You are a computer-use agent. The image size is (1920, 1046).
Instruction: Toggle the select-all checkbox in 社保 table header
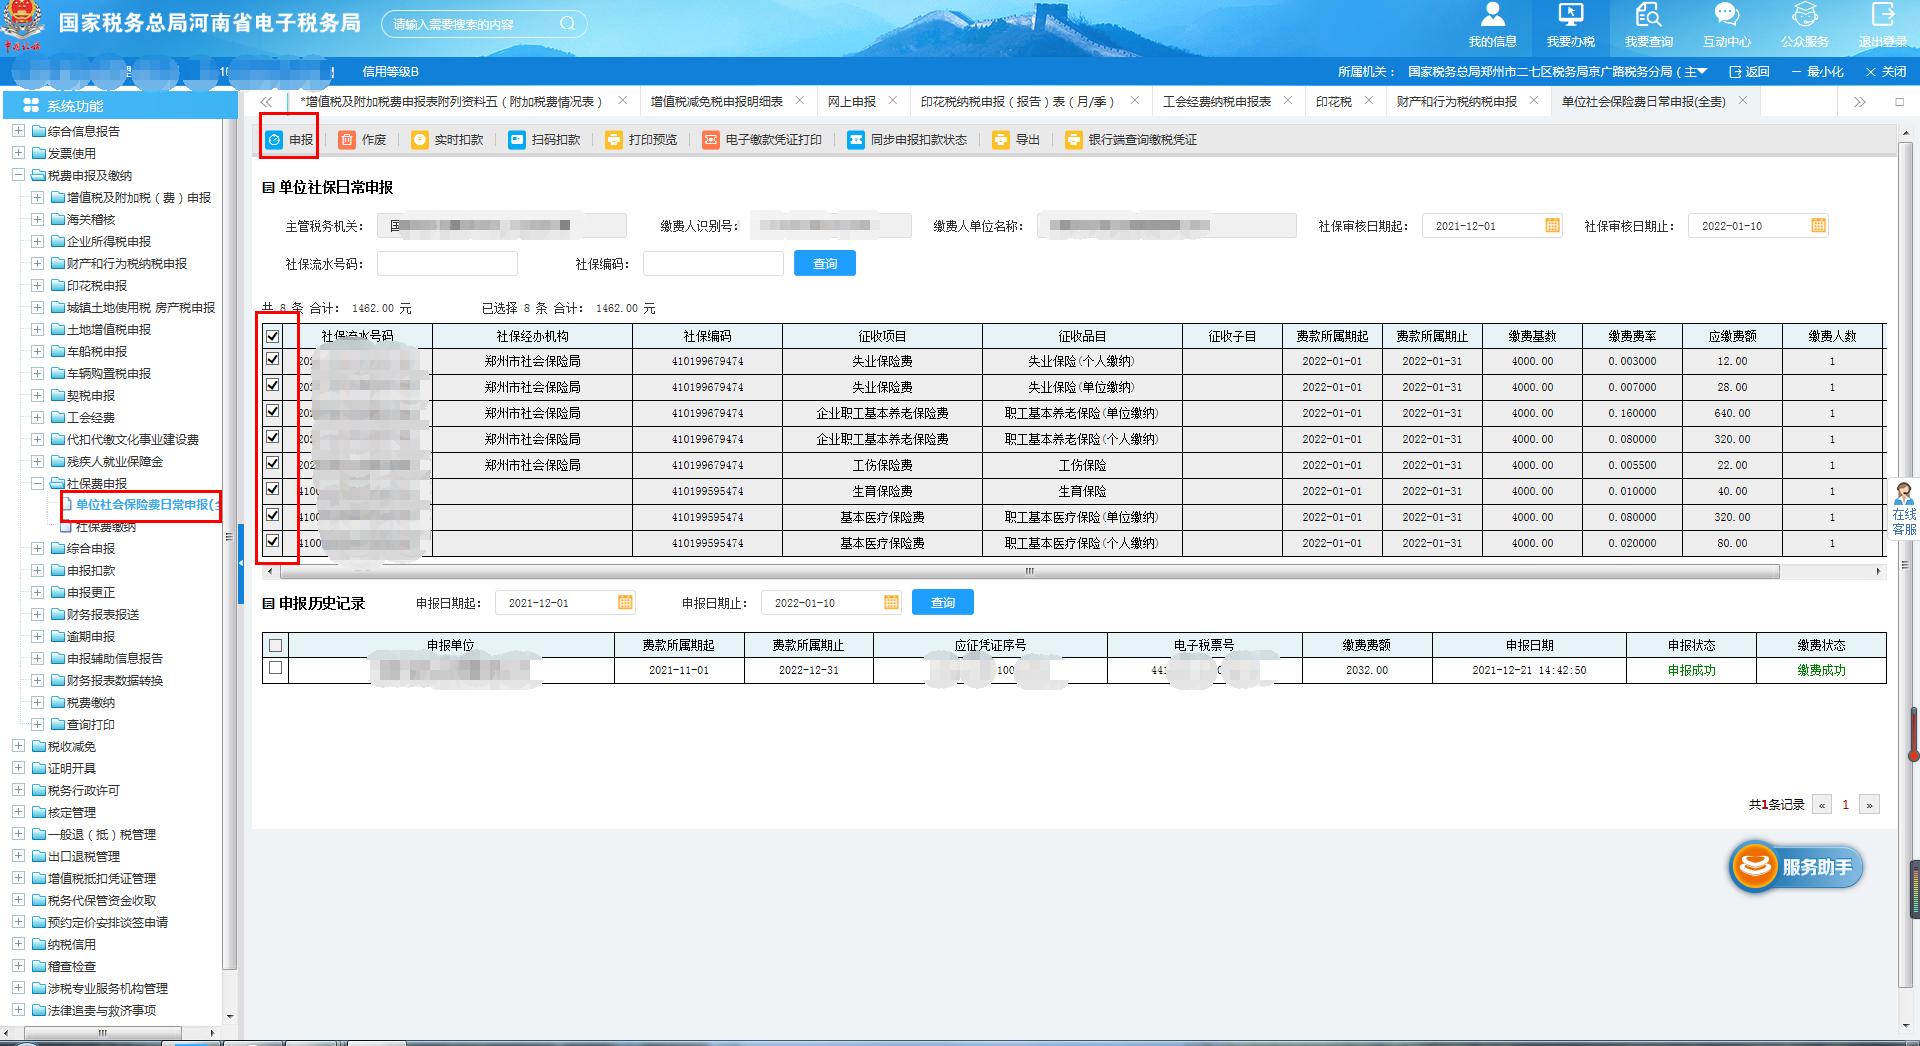tap(272, 336)
